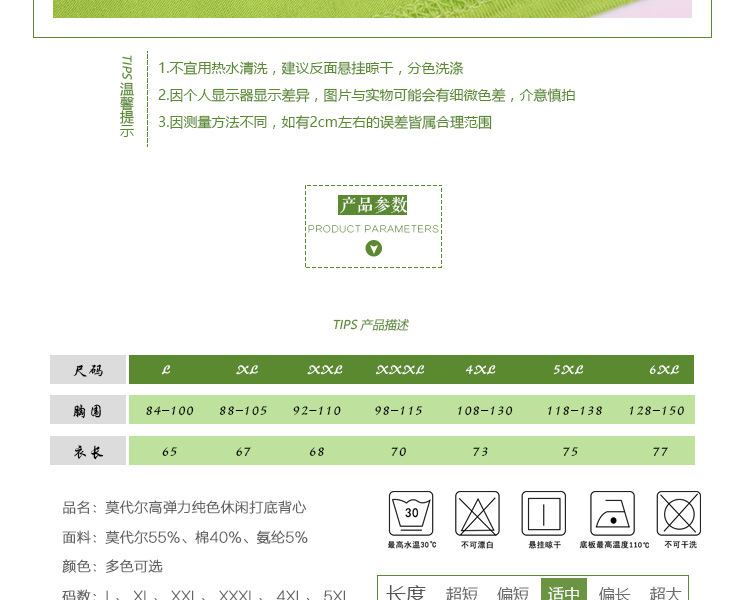The image size is (750, 600).
Task: Click the bust value 128-150
Action: [656, 411]
